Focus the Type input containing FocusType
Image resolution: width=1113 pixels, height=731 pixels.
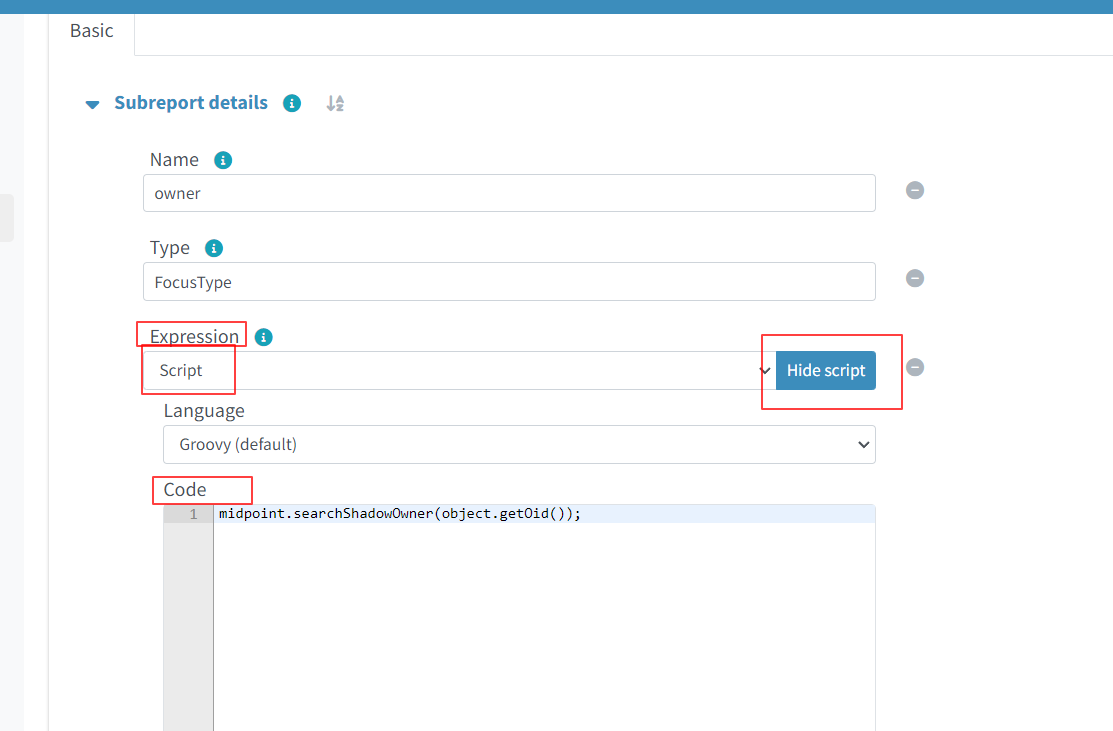508,282
